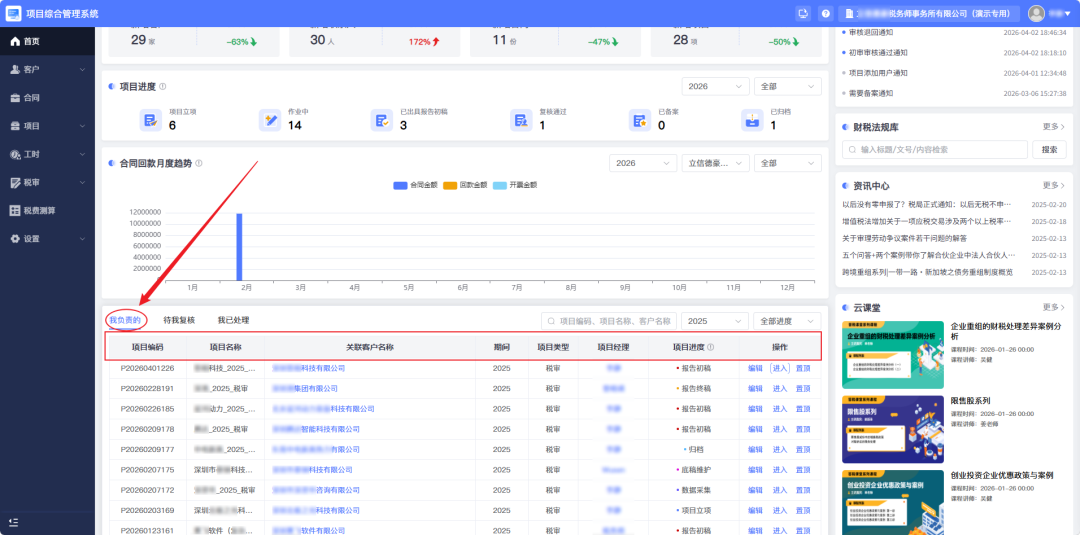1080x535 pixels.
Task: Click the 项目立项 stage icon
Action: 150,120
